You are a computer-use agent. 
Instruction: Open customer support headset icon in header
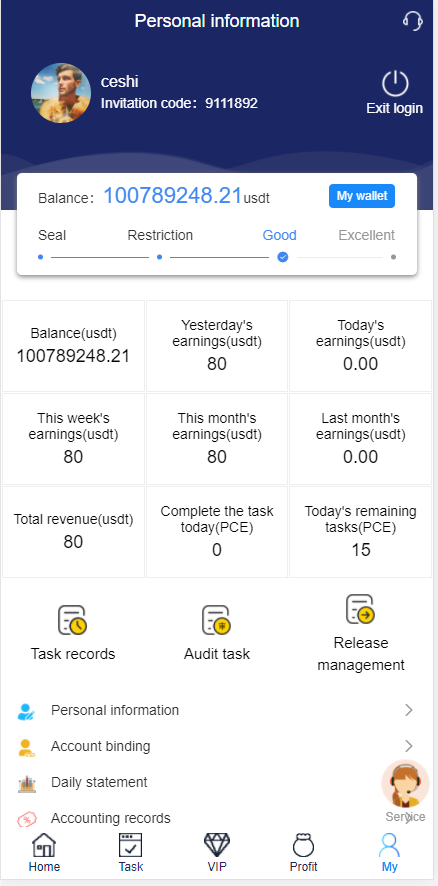point(413,21)
